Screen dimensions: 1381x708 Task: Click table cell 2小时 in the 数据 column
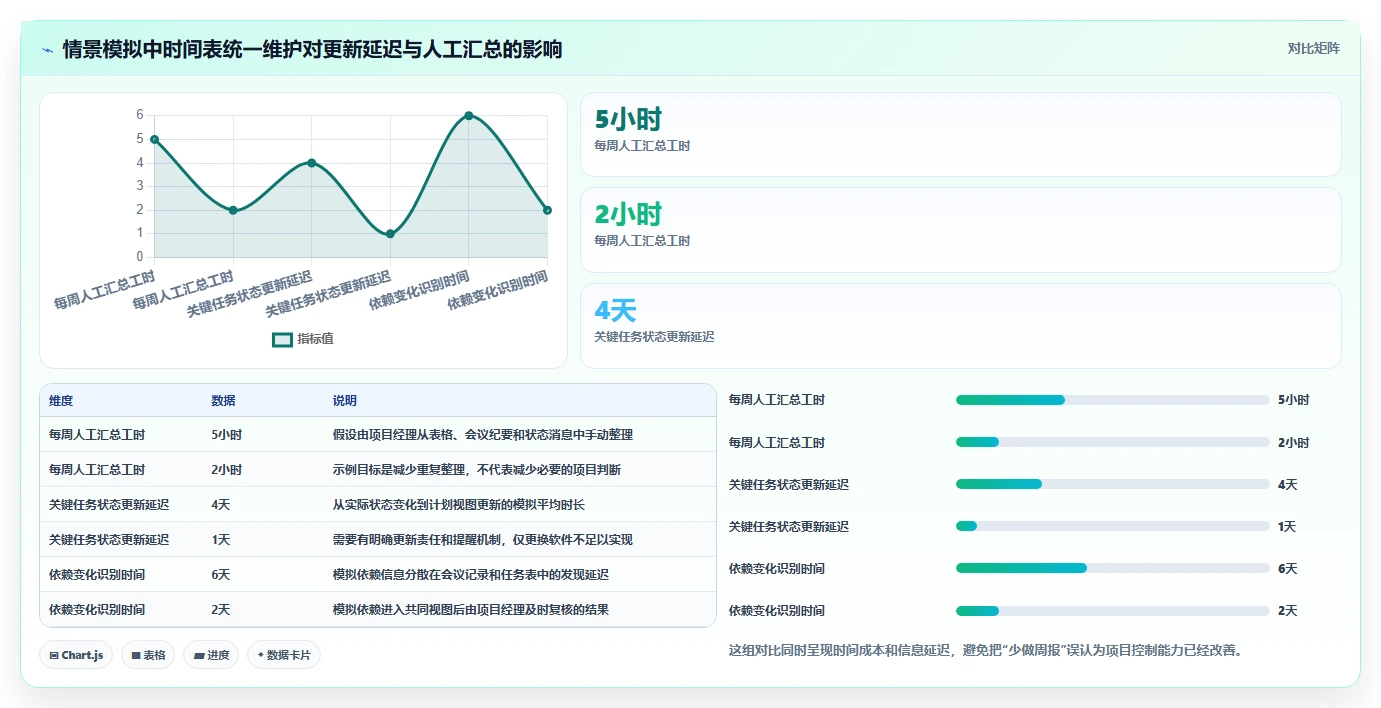tap(226, 470)
